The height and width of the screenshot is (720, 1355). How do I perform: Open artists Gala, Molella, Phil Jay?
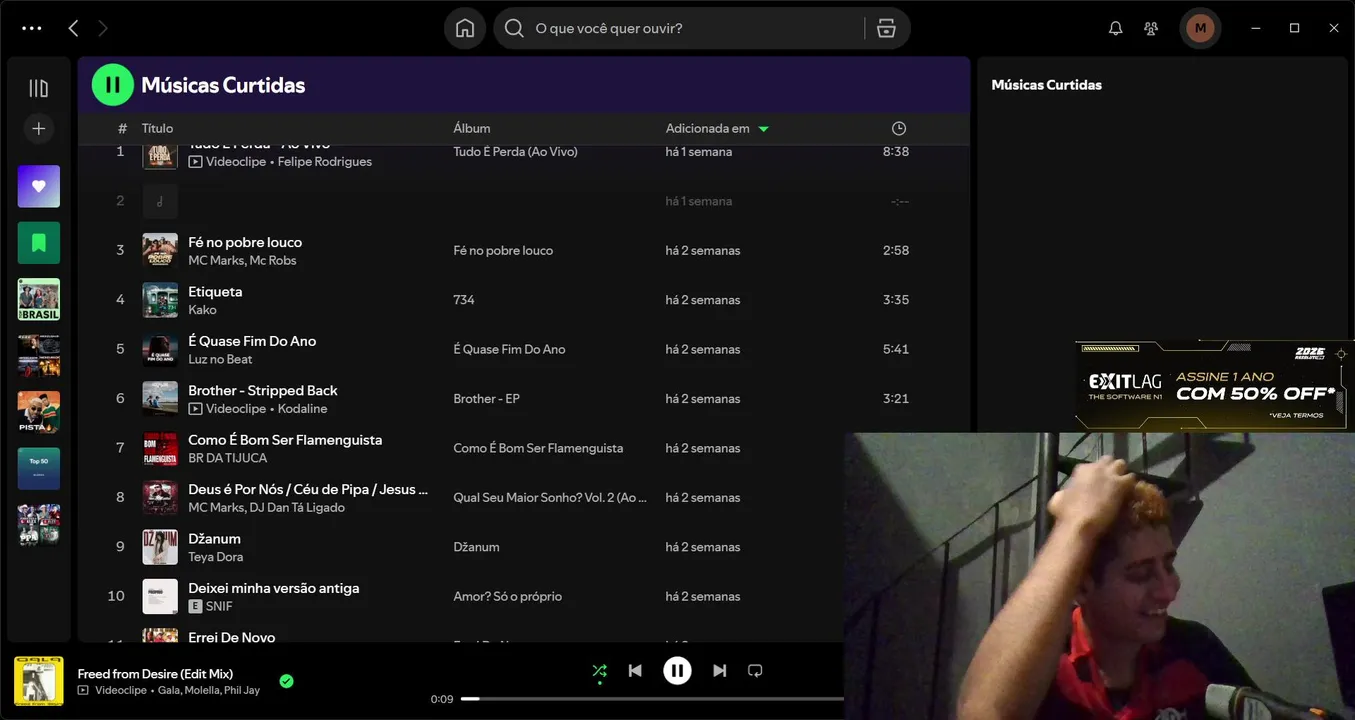coord(209,690)
